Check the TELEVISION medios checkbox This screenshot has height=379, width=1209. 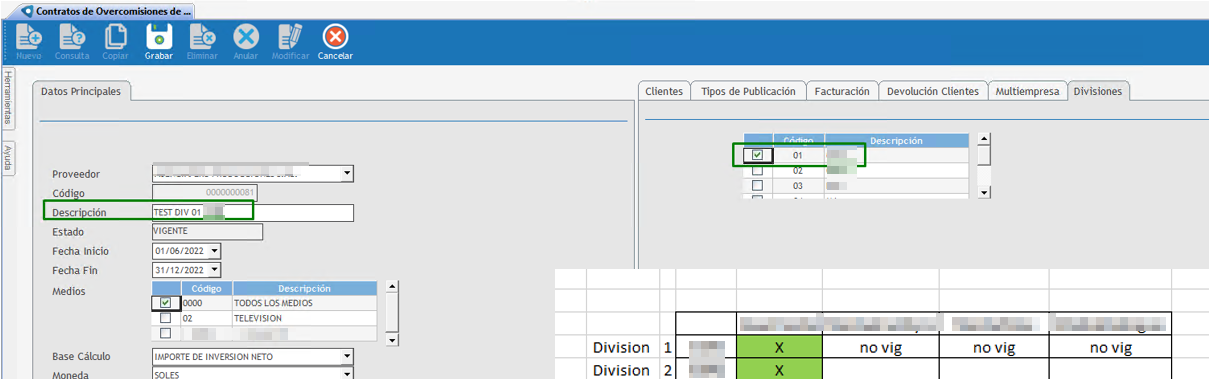pyautogui.click(x=165, y=318)
